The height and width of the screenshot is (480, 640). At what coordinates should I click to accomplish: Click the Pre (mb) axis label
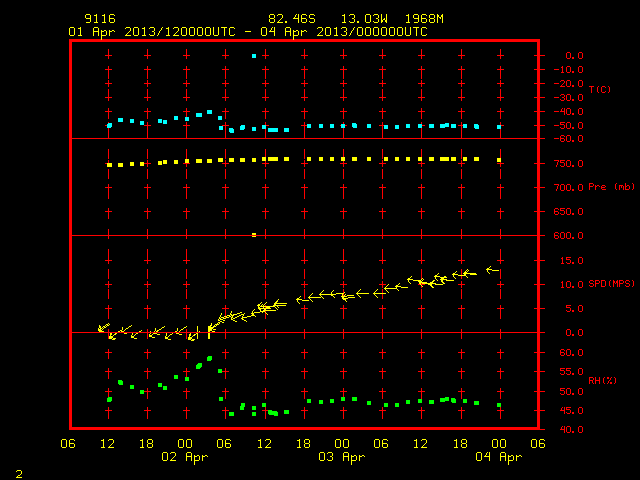[x=611, y=187]
